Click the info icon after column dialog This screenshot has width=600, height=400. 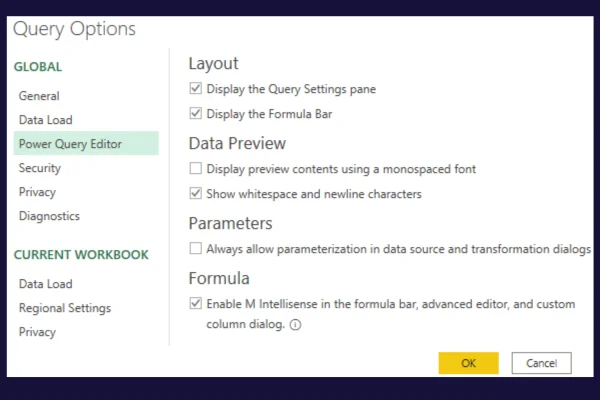(x=295, y=325)
